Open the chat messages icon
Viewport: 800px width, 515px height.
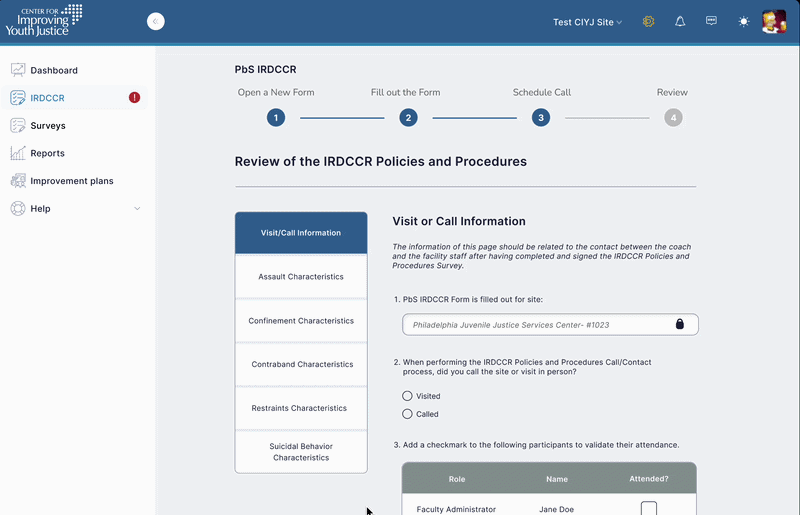[711, 21]
